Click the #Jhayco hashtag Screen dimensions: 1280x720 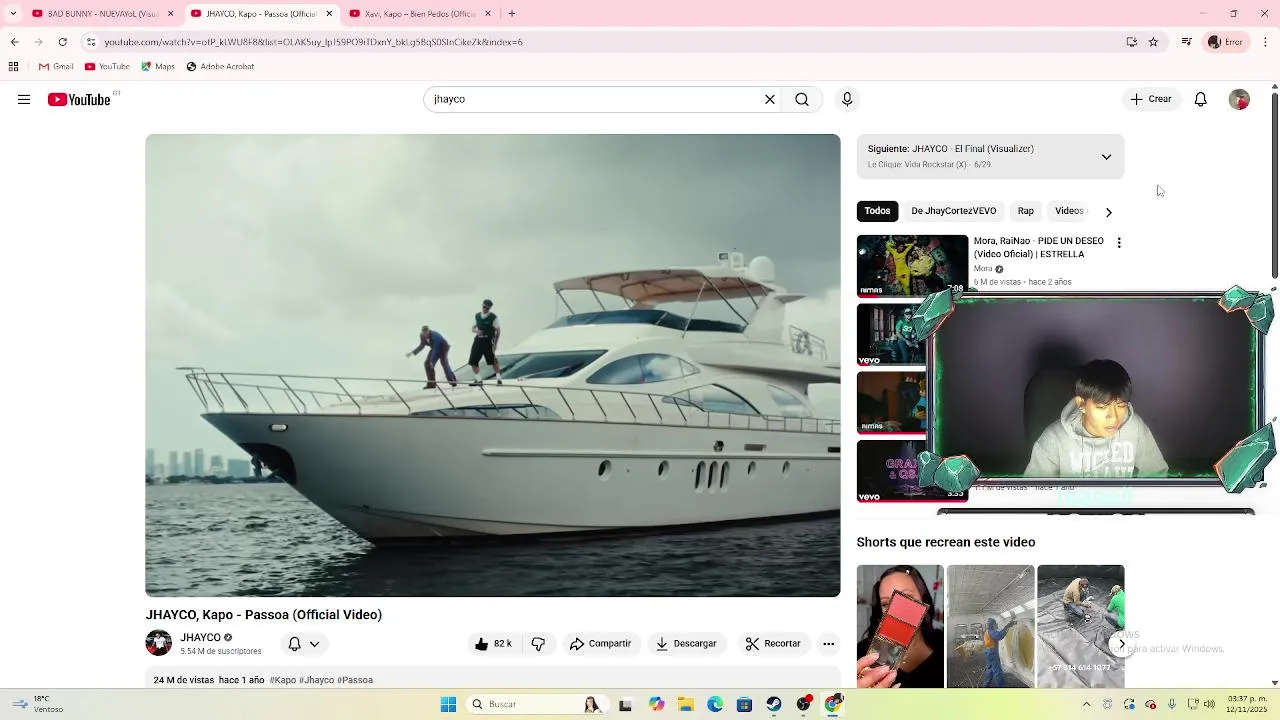click(x=316, y=680)
